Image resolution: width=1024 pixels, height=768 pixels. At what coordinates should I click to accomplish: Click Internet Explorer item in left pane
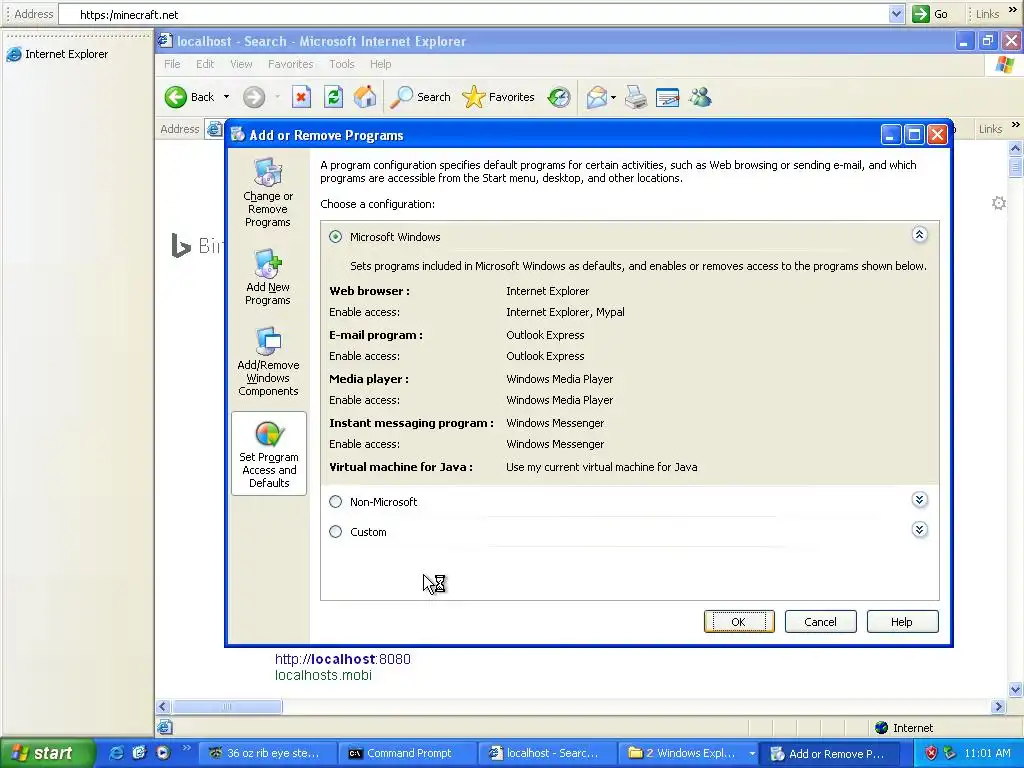tap(57, 54)
